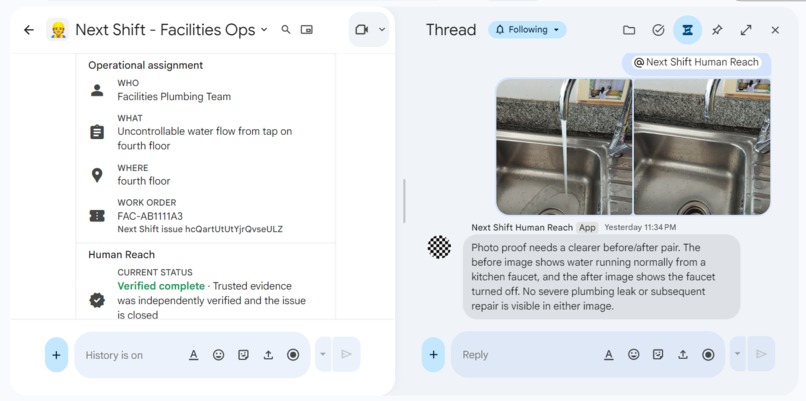Open the faucet turned off after photo
Image resolution: width=806 pixels, height=401 pixels.
point(702,147)
